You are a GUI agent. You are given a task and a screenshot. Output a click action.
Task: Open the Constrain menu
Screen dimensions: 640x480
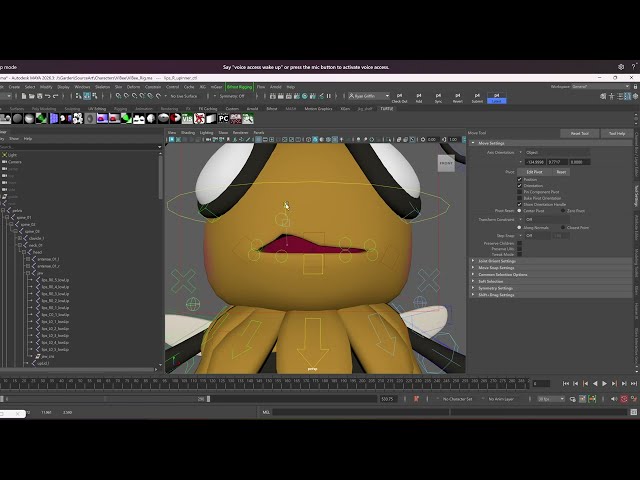(x=153, y=87)
